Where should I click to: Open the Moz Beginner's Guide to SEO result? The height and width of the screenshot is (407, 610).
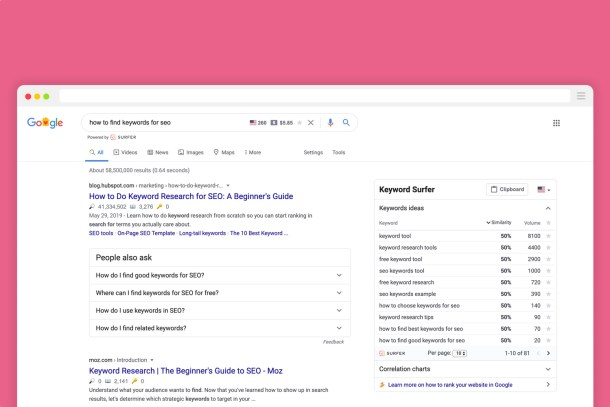[186, 371]
